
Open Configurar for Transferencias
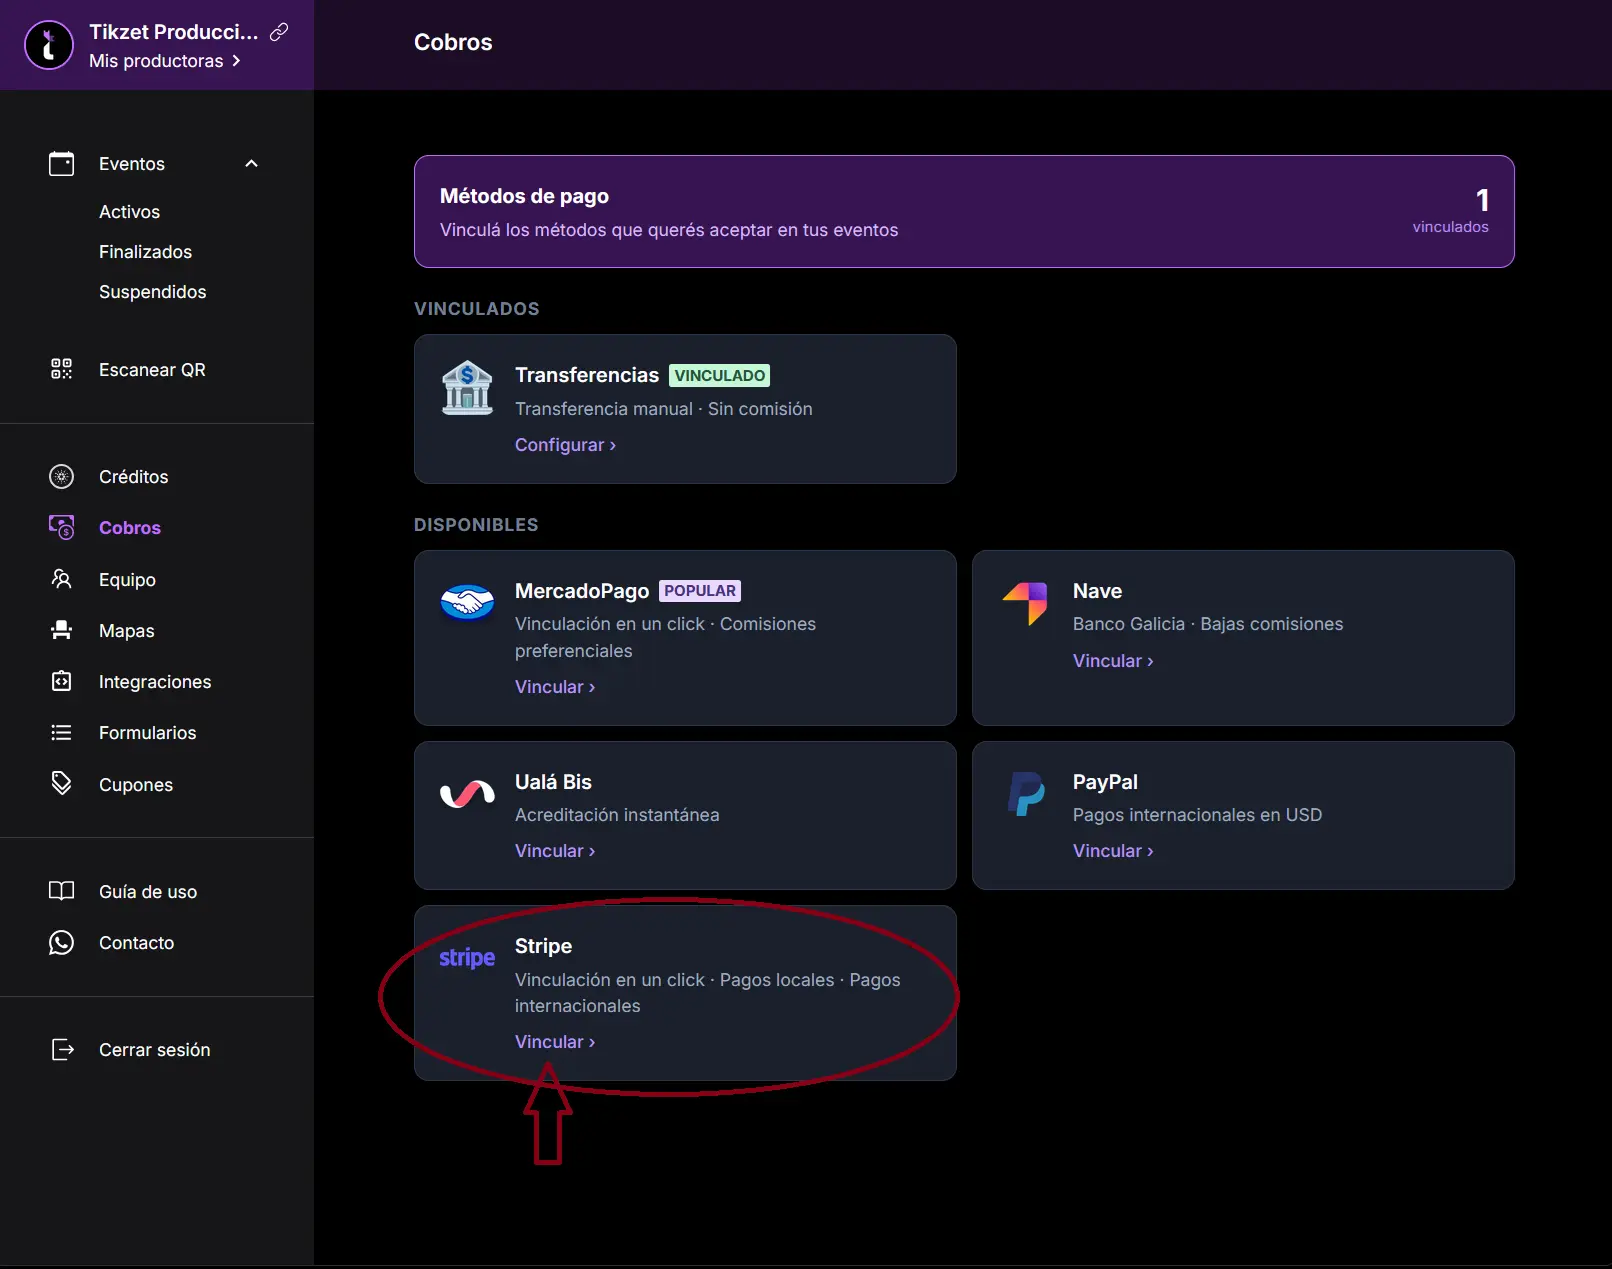[565, 445]
